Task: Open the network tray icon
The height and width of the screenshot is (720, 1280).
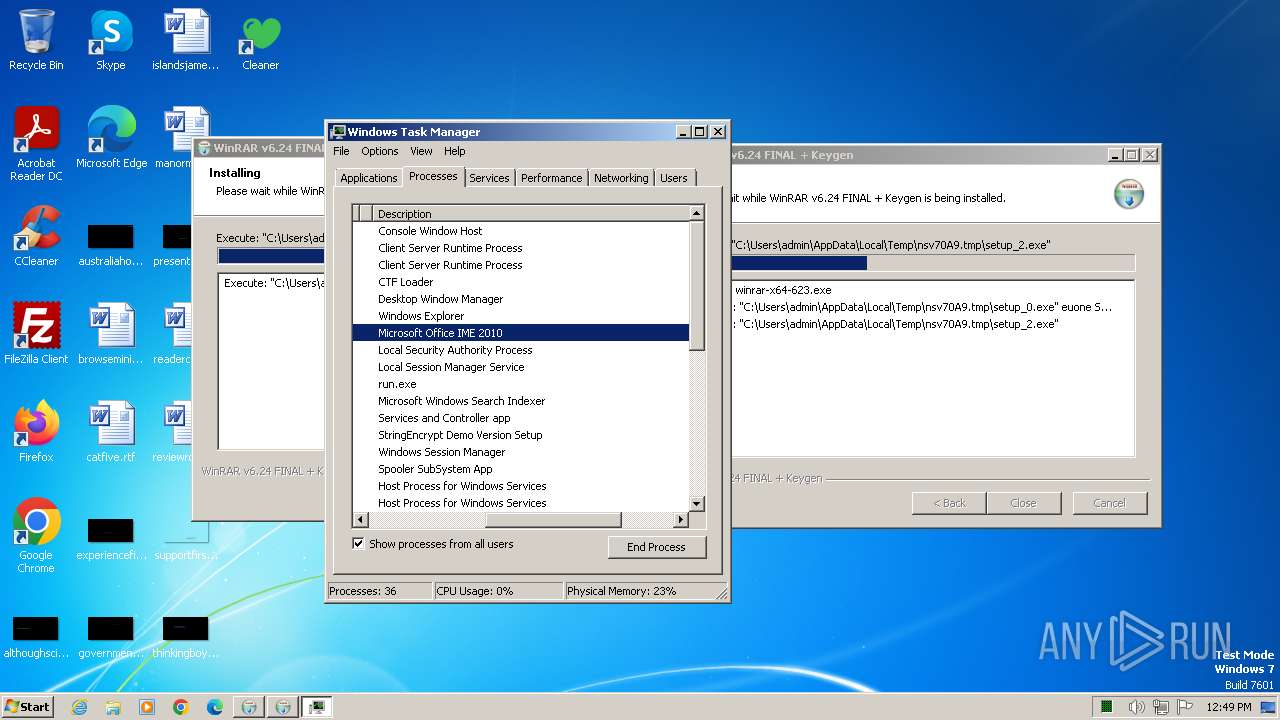Action: [x=1160, y=707]
